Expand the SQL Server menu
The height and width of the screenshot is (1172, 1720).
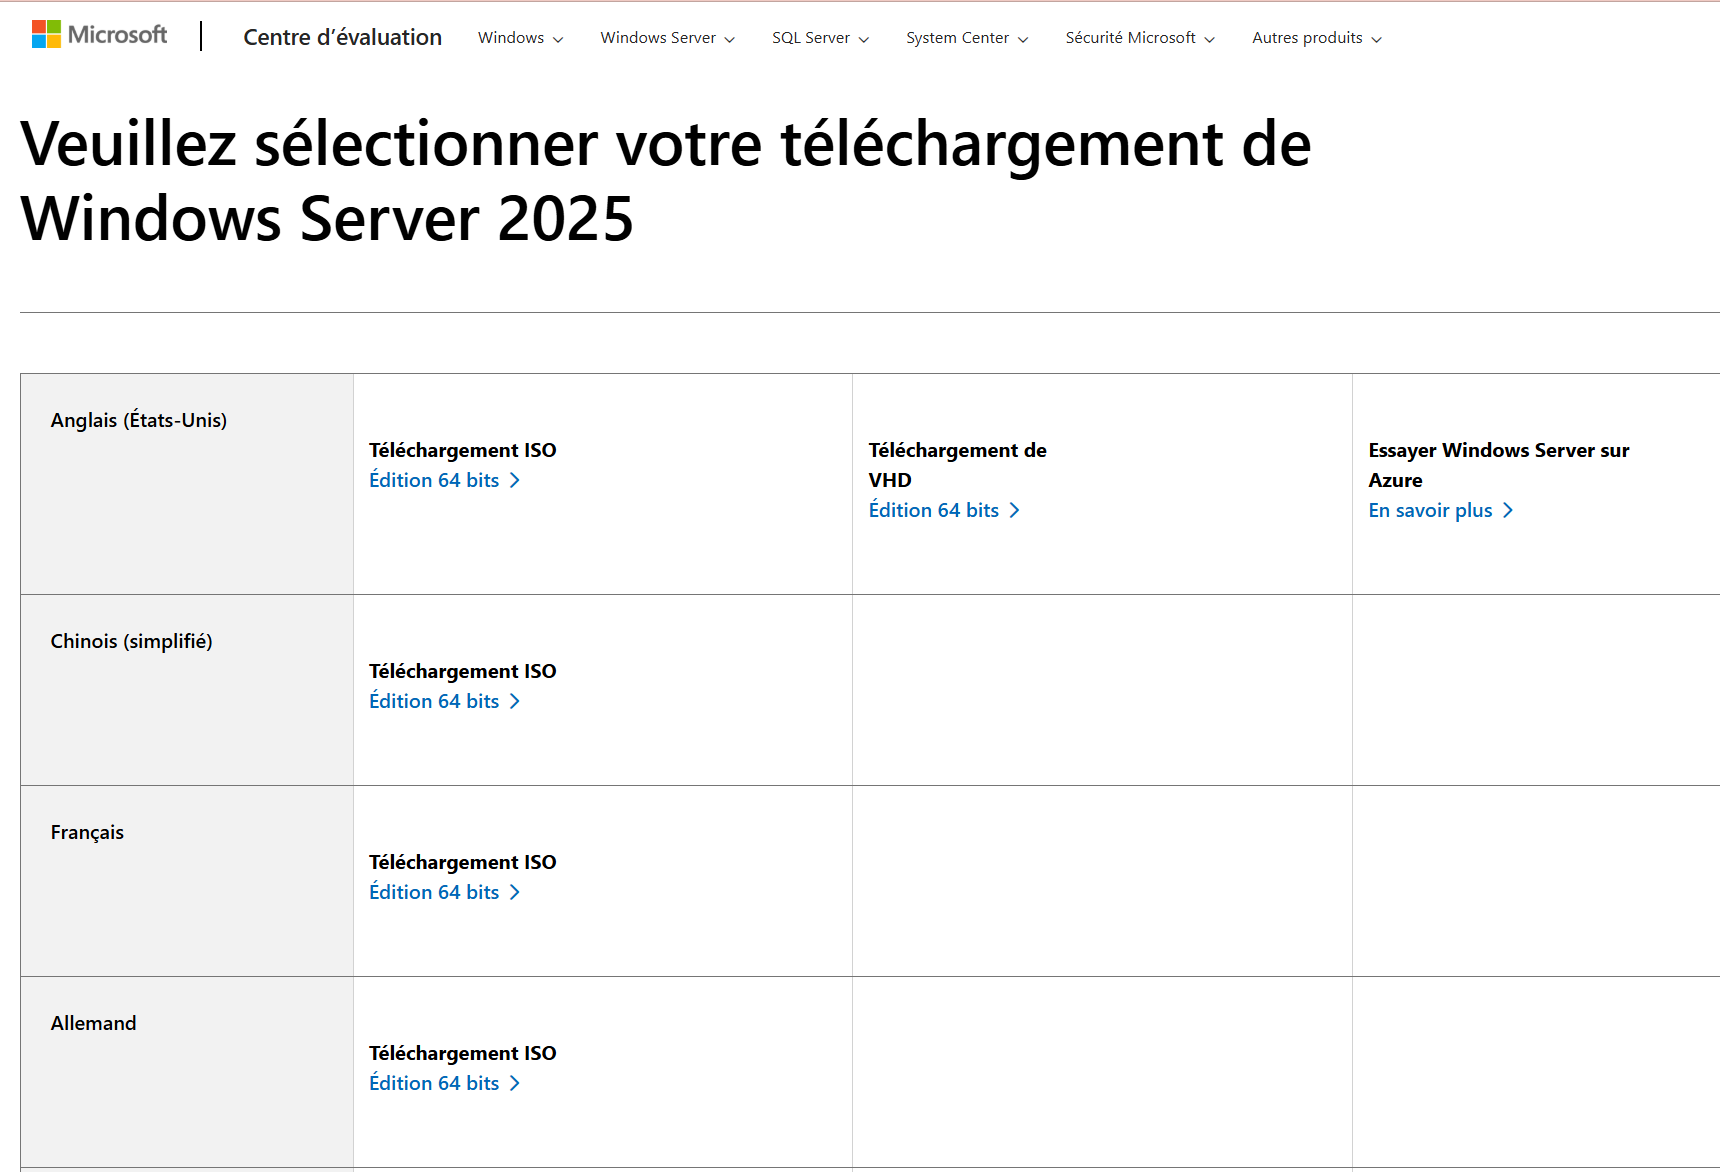tap(820, 38)
